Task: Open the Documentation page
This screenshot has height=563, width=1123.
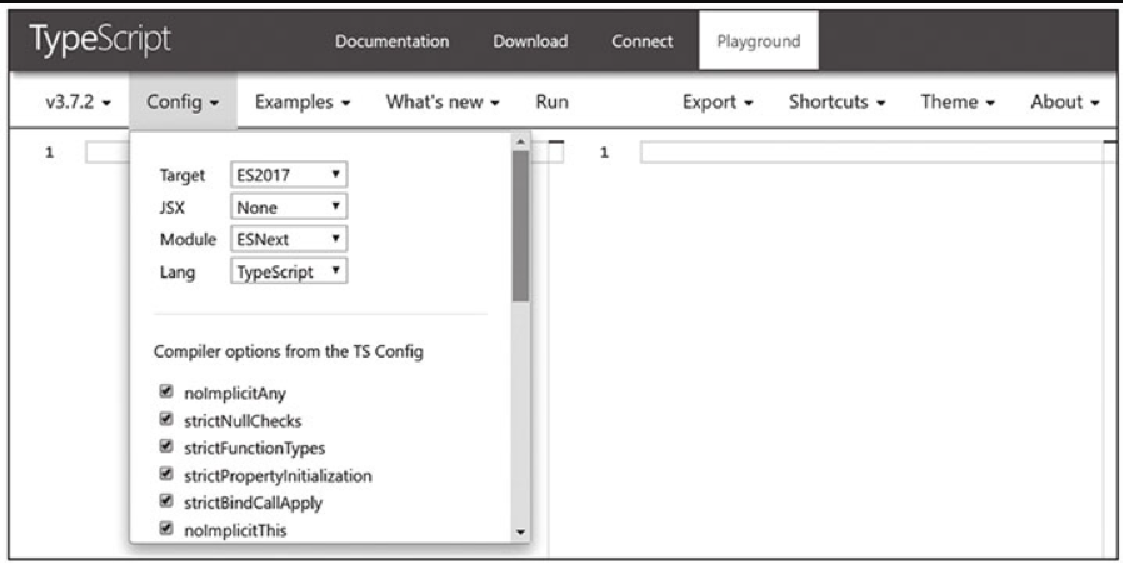Action: pyautogui.click(x=392, y=42)
